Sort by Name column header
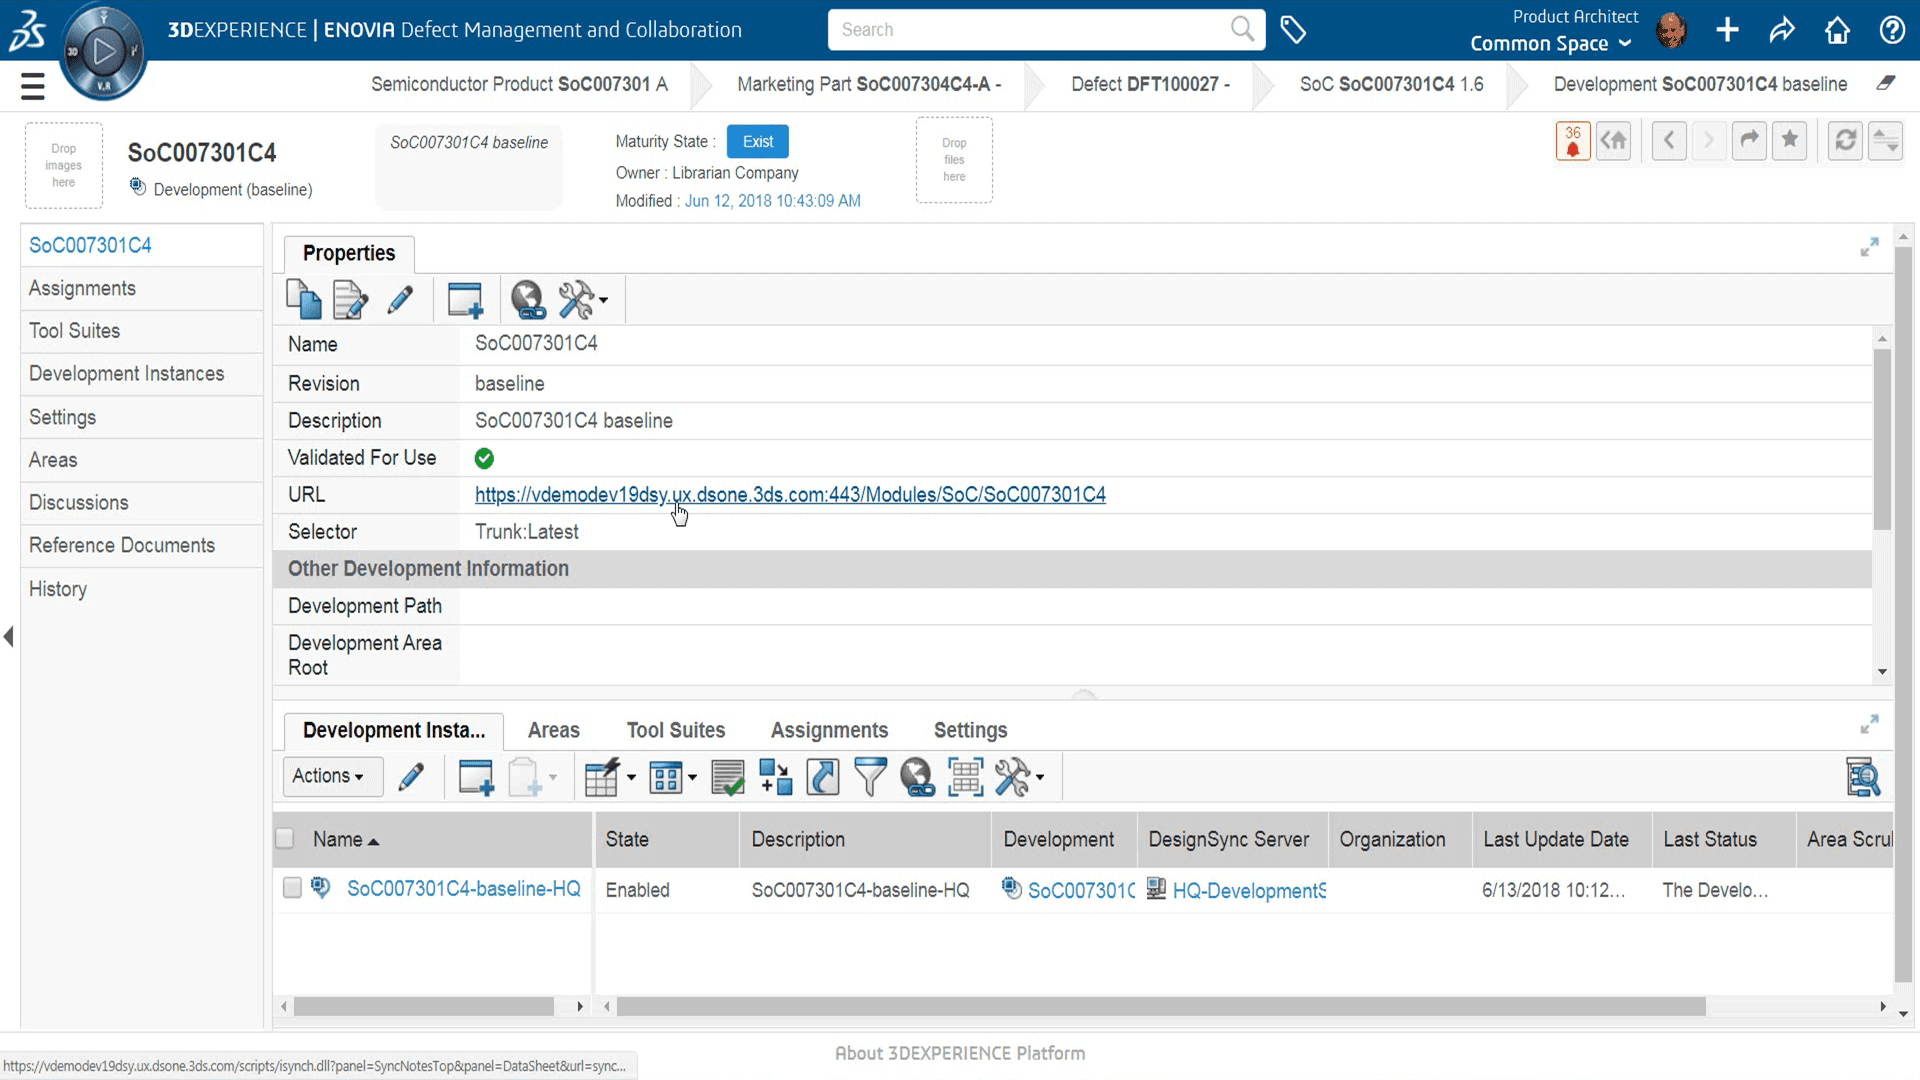Screen dimensions: 1920x1080 coord(345,840)
